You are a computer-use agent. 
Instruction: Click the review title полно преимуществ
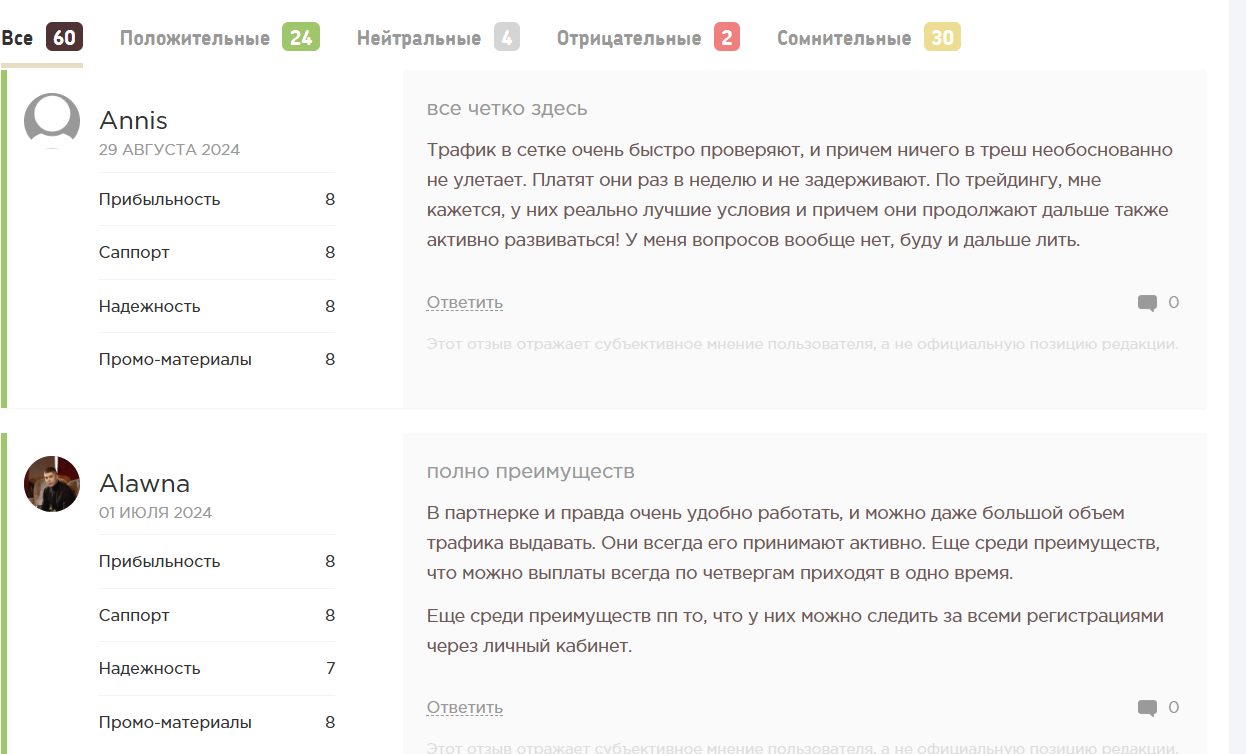point(531,472)
